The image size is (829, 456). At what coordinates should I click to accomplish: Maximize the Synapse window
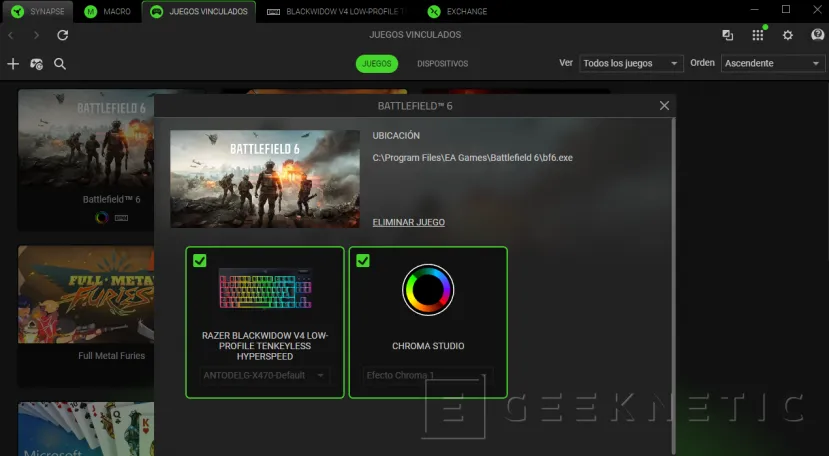pos(786,10)
